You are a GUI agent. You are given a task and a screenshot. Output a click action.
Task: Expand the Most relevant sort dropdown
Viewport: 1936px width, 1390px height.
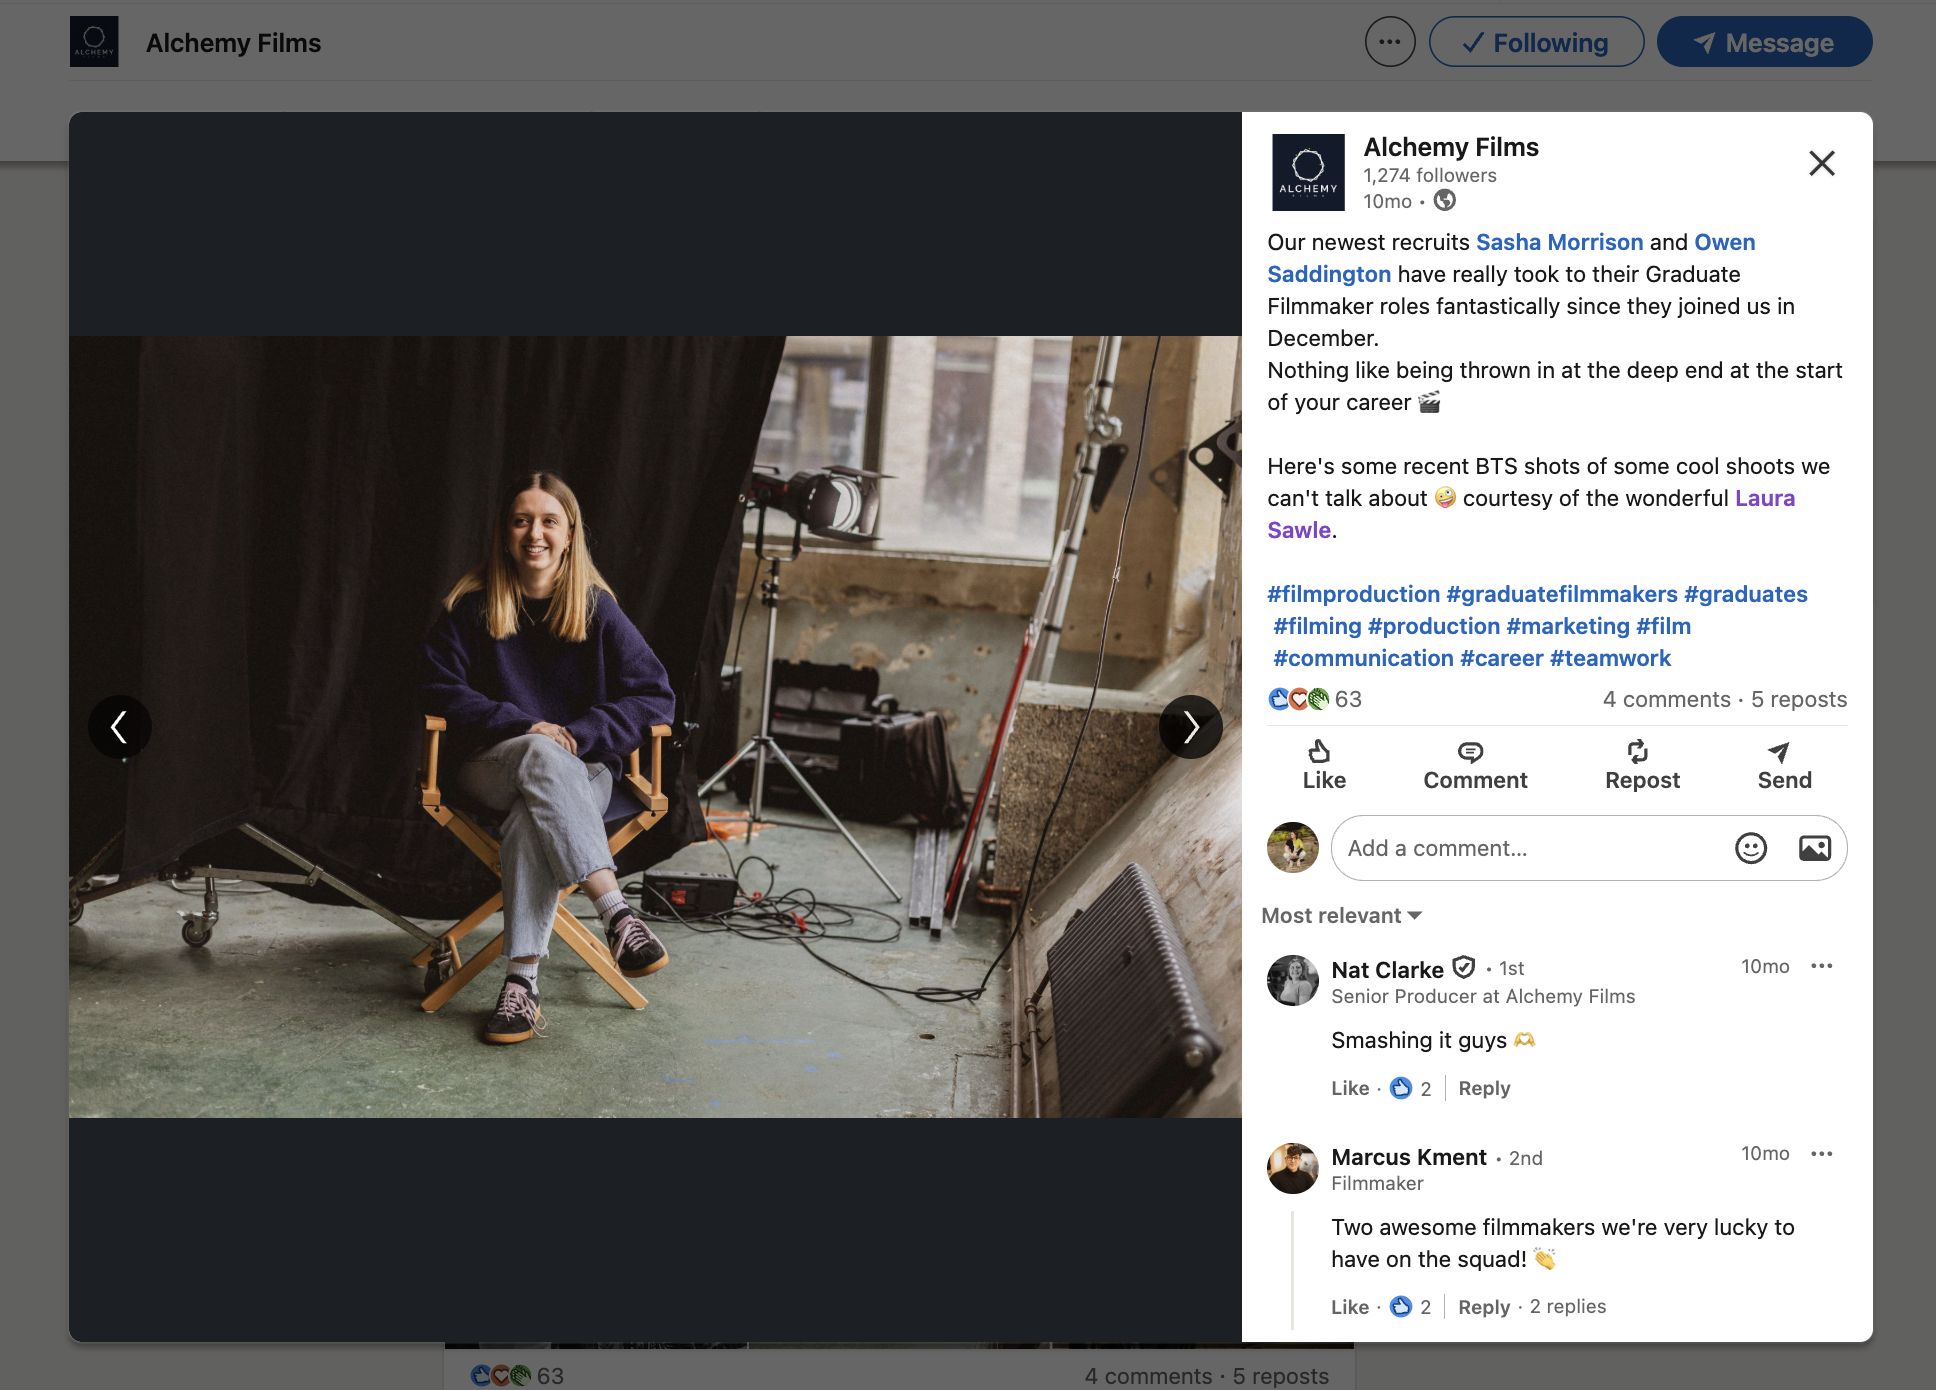point(1341,916)
